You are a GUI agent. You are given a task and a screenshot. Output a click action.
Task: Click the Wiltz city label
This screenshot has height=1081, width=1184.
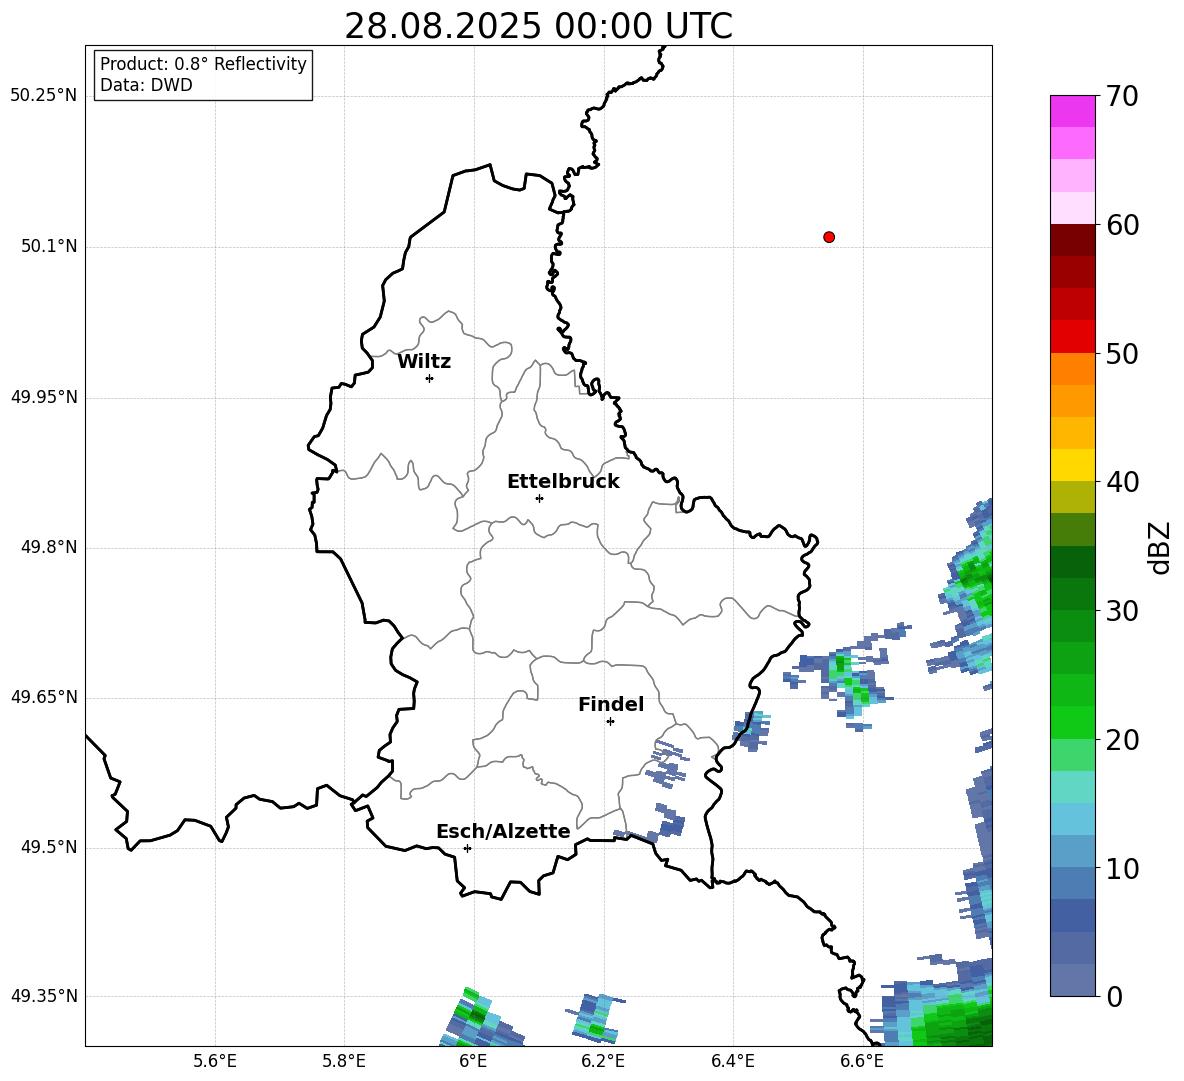(424, 362)
